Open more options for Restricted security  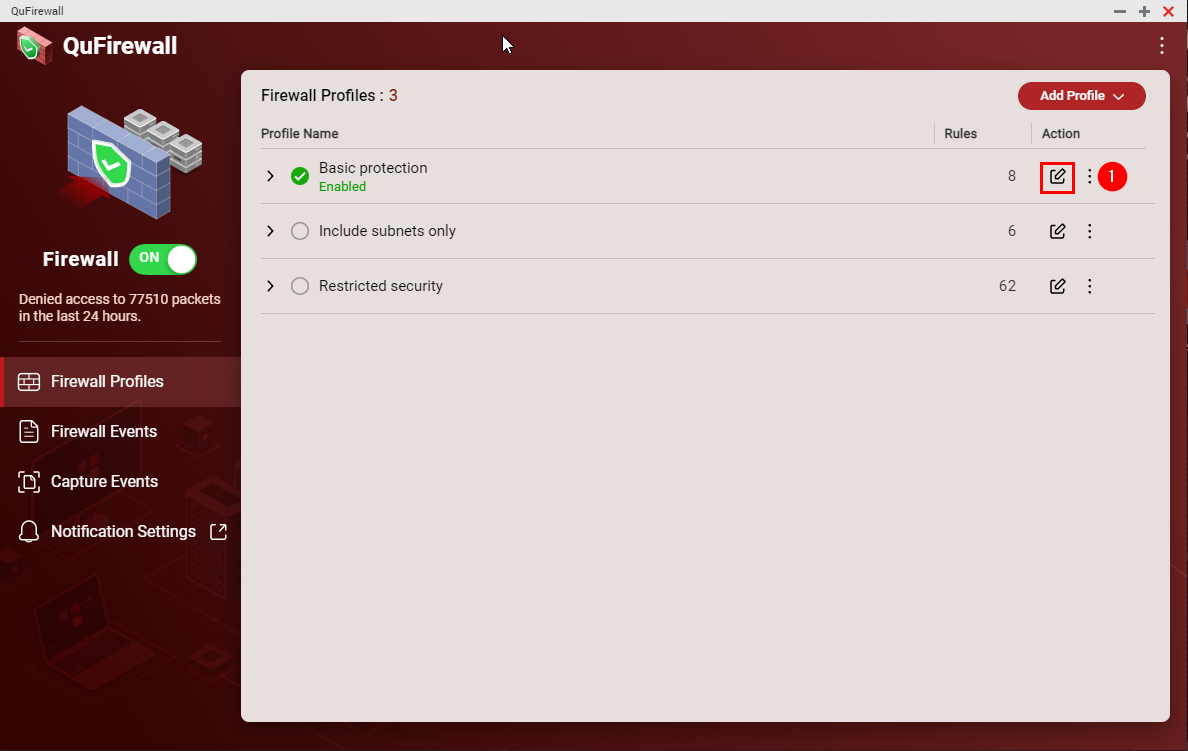(1090, 286)
